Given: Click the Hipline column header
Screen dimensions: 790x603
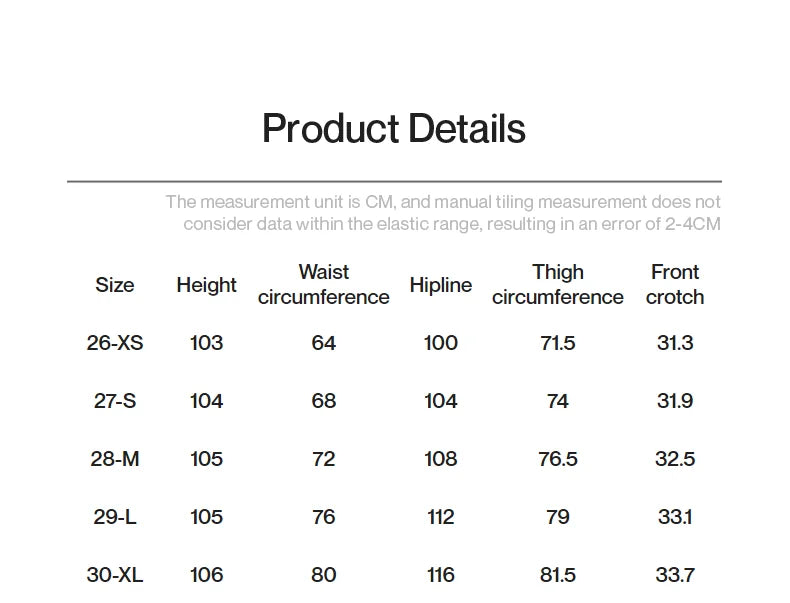Looking at the screenshot, I should point(440,285).
